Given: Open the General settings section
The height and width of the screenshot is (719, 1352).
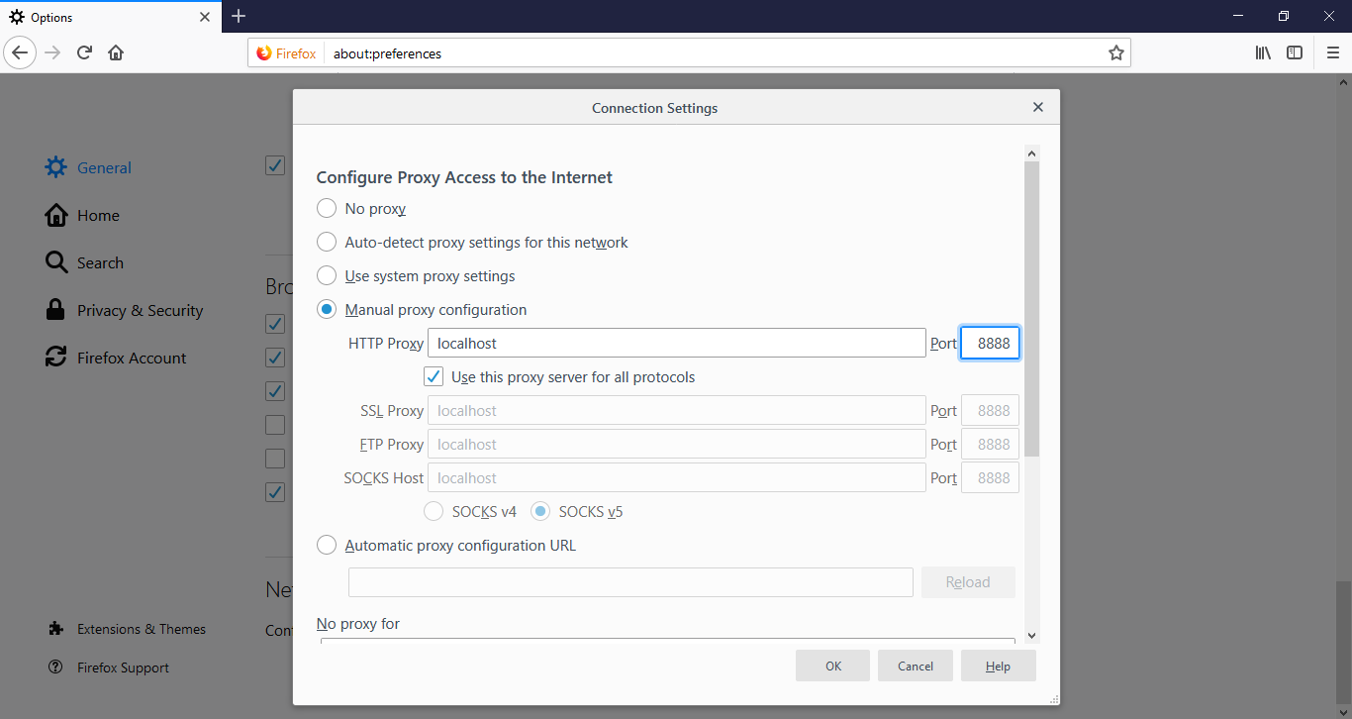Looking at the screenshot, I should point(103,167).
